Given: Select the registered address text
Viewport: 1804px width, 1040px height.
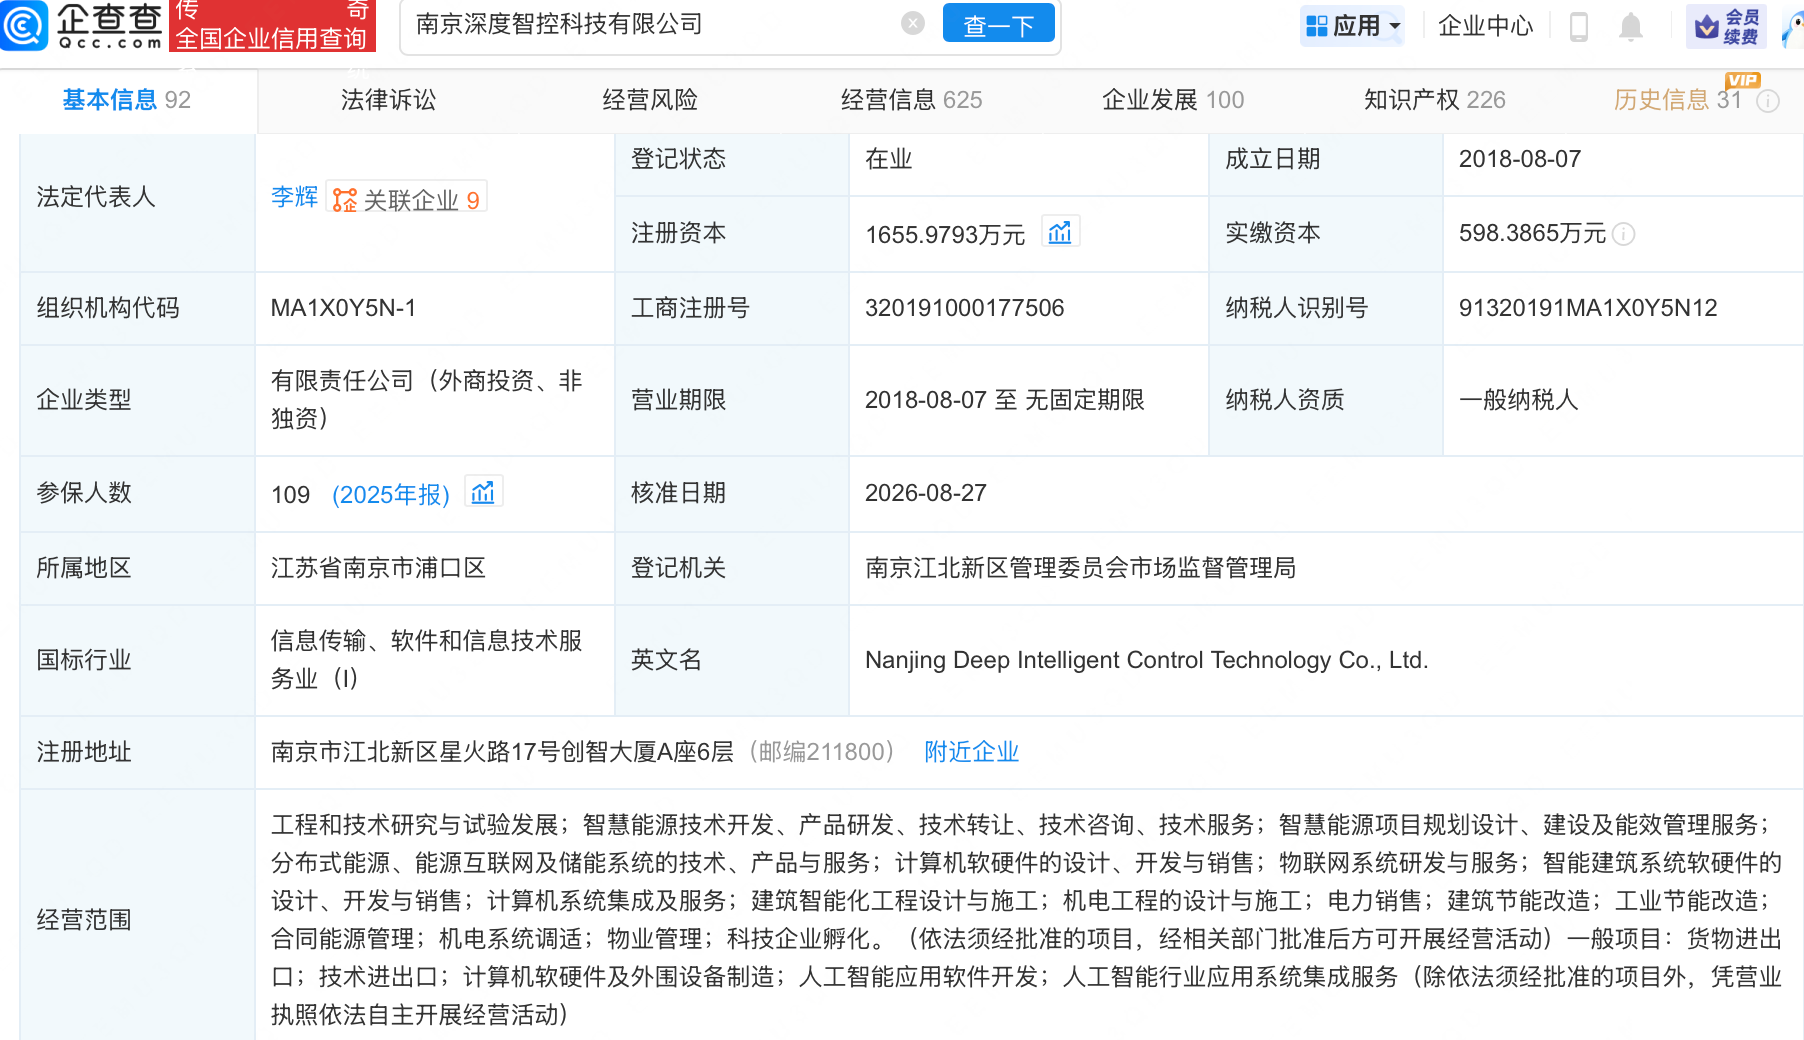Looking at the screenshot, I should click(x=502, y=752).
